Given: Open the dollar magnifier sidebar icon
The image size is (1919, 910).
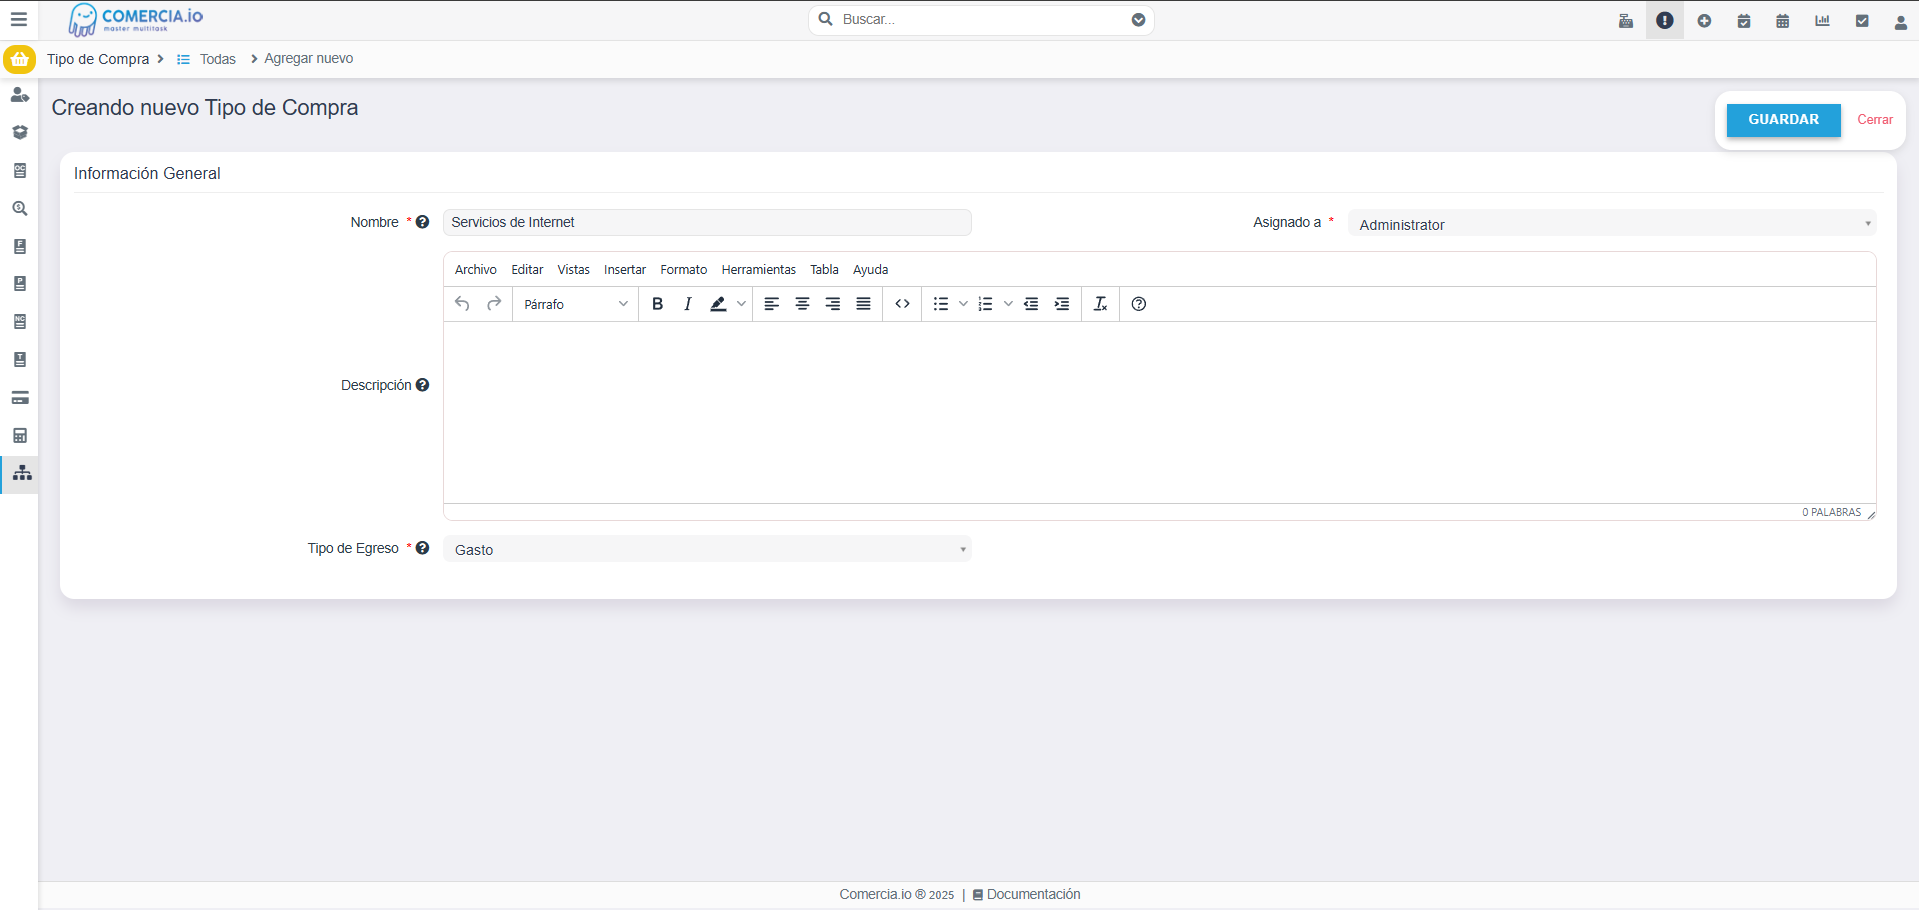Looking at the screenshot, I should click(19, 208).
